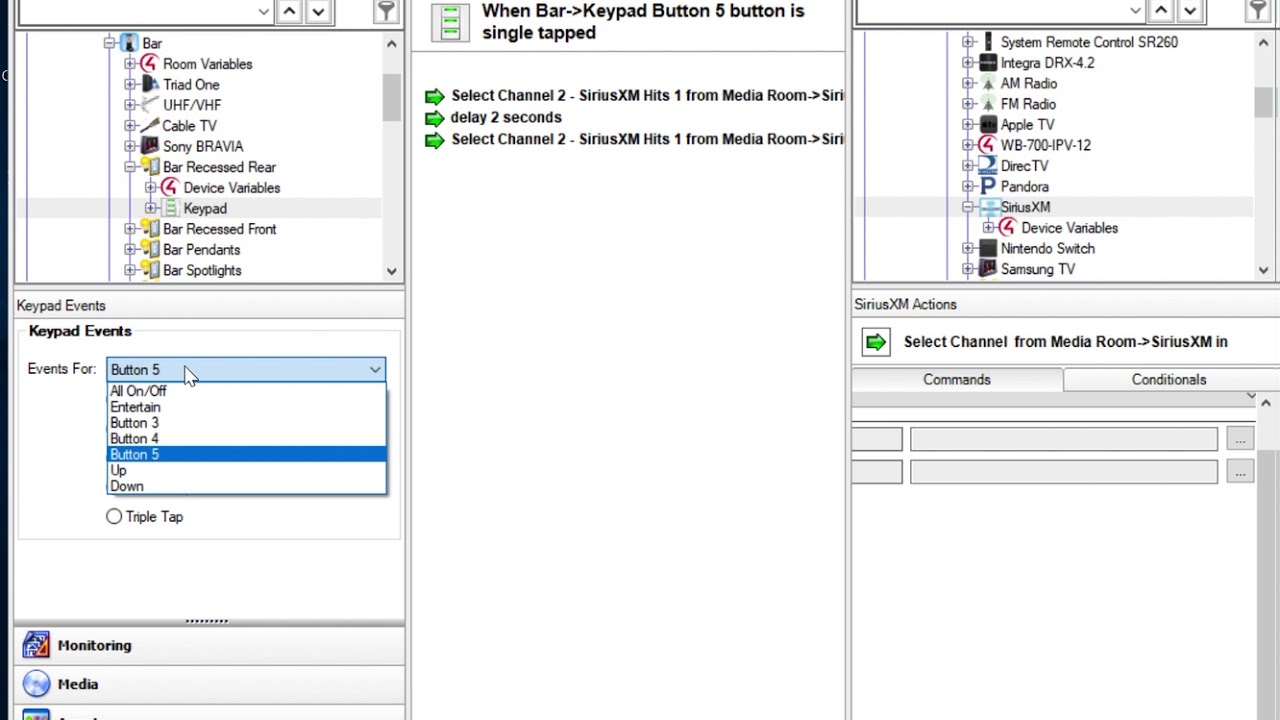Click the SiriusXM device tree scrollbar up arrow
The width and height of the screenshot is (1280, 720).
[1263, 43]
